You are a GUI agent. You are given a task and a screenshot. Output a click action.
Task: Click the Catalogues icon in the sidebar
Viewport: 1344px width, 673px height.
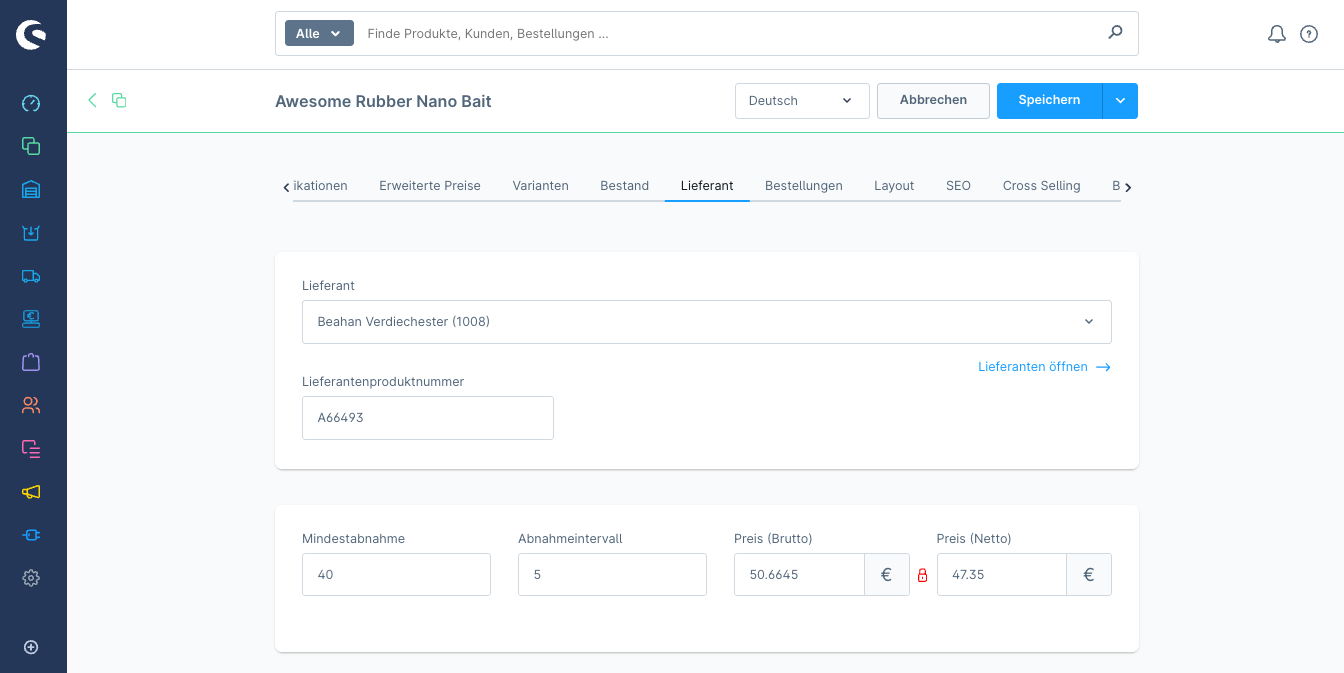point(31,146)
